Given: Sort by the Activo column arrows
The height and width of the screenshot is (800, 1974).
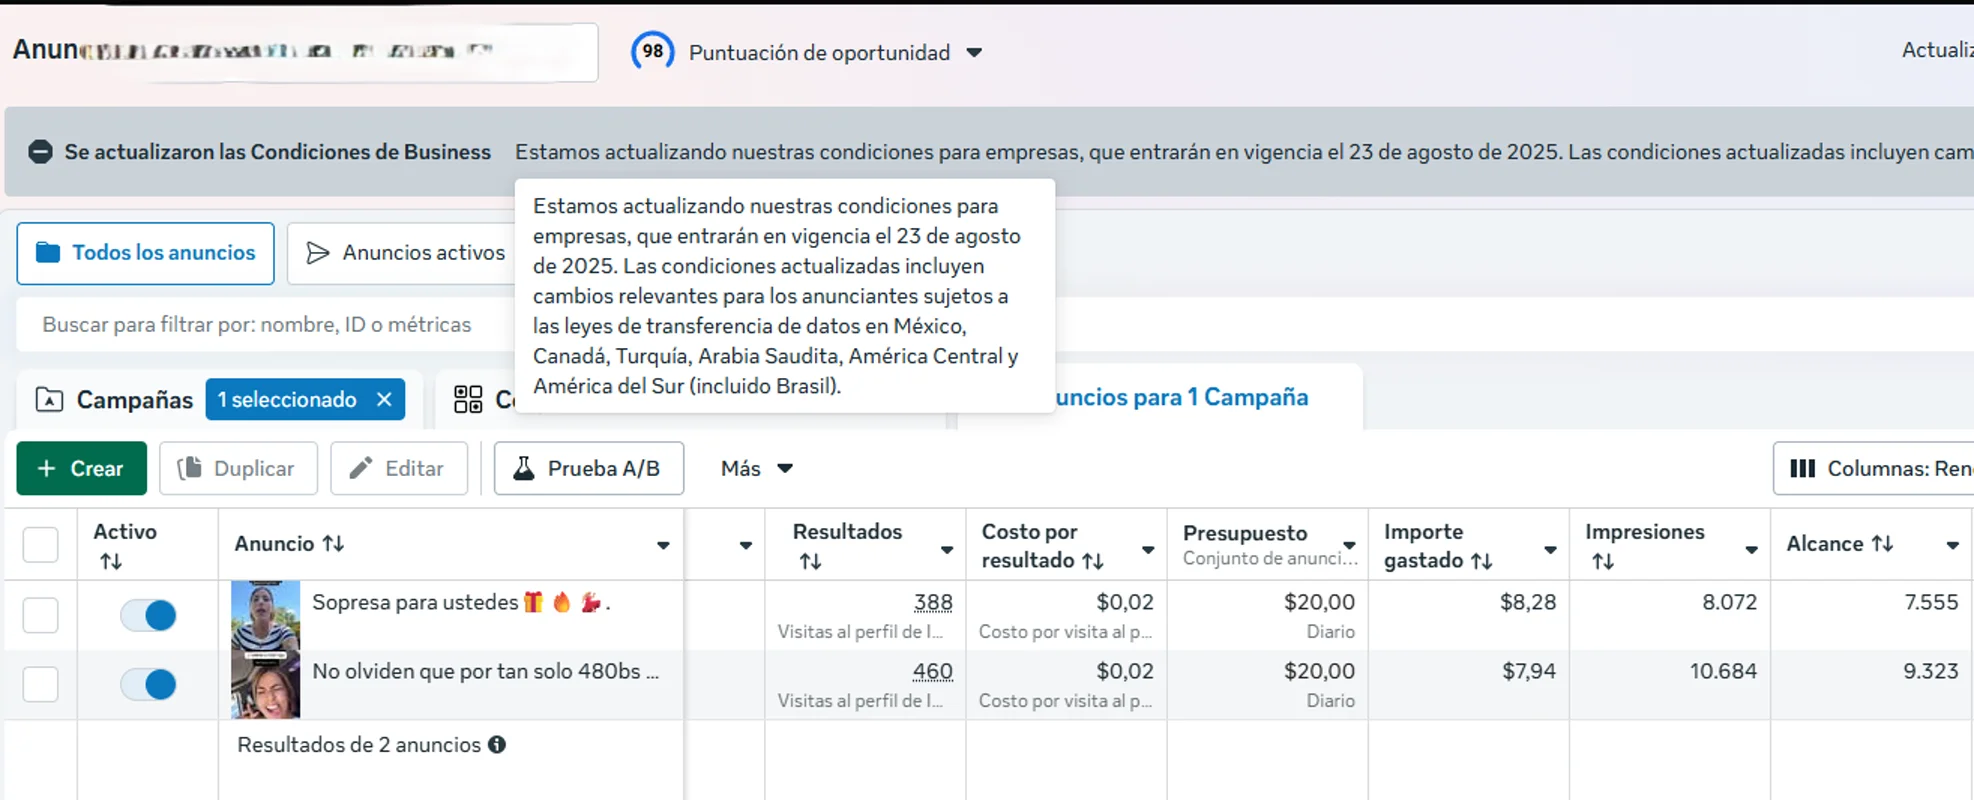Looking at the screenshot, I should click(x=111, y=562).
